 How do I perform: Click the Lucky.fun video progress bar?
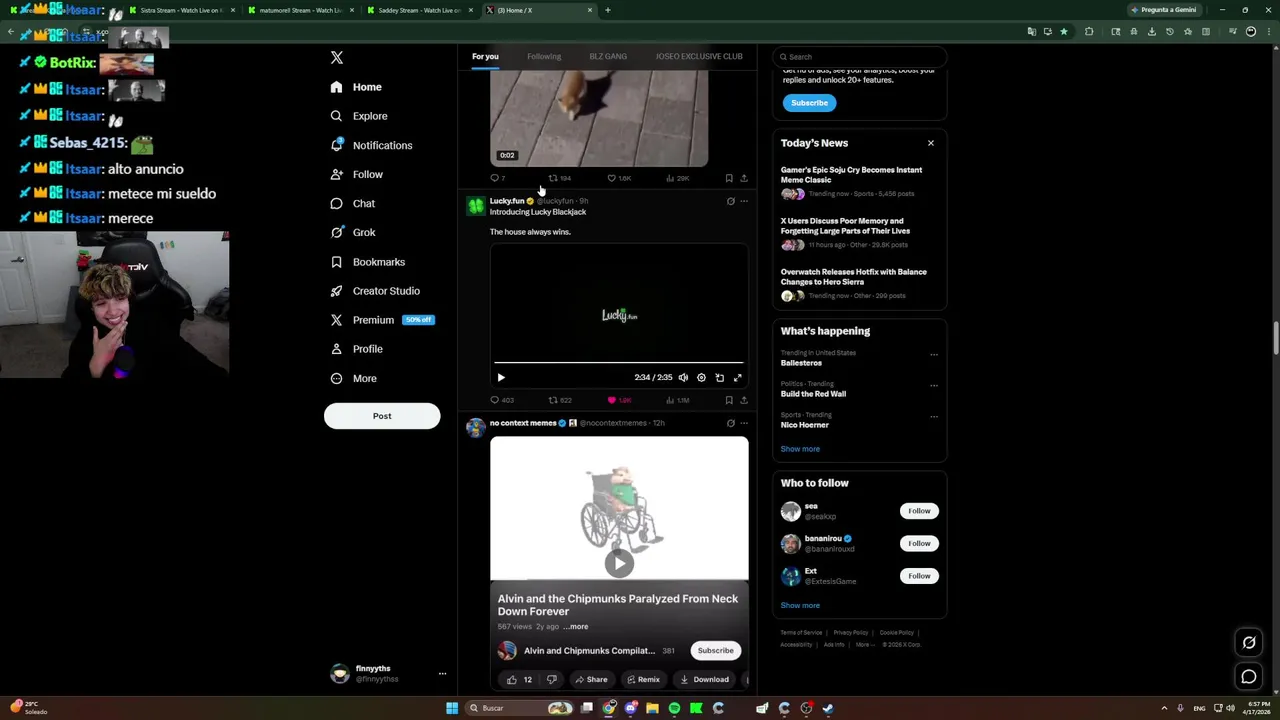click(619, 363)
